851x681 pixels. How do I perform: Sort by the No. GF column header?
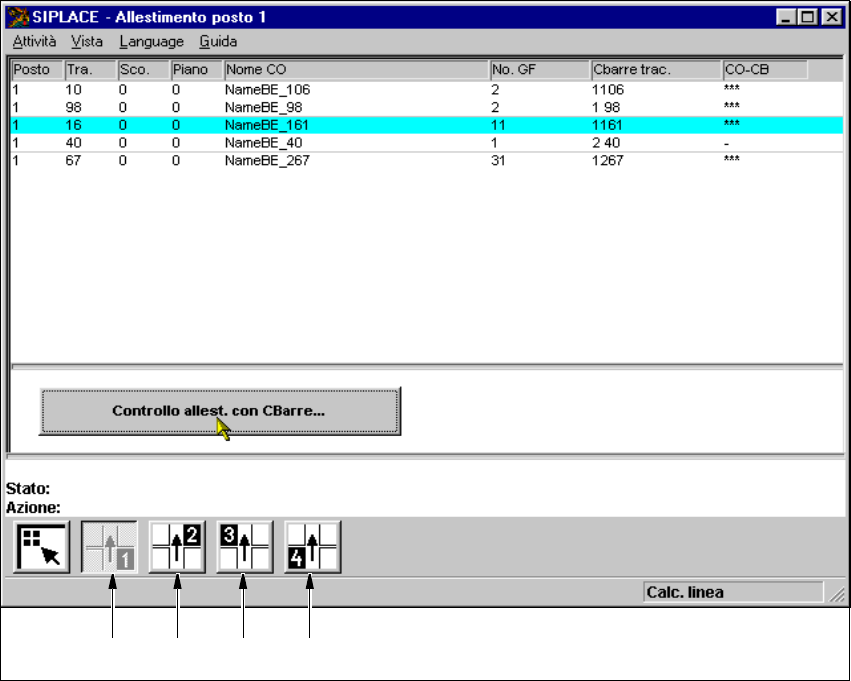pyautogui.click(x=540, y=70)
